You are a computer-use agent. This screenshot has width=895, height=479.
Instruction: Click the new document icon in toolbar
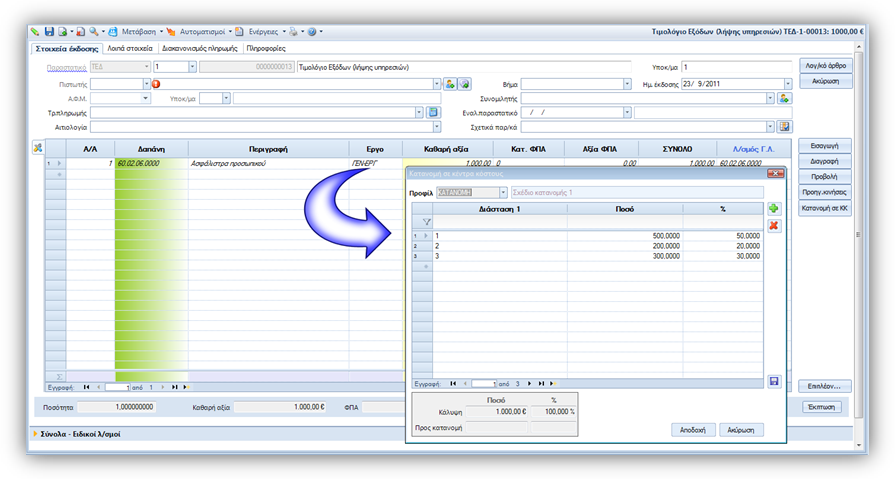[62, 31]
